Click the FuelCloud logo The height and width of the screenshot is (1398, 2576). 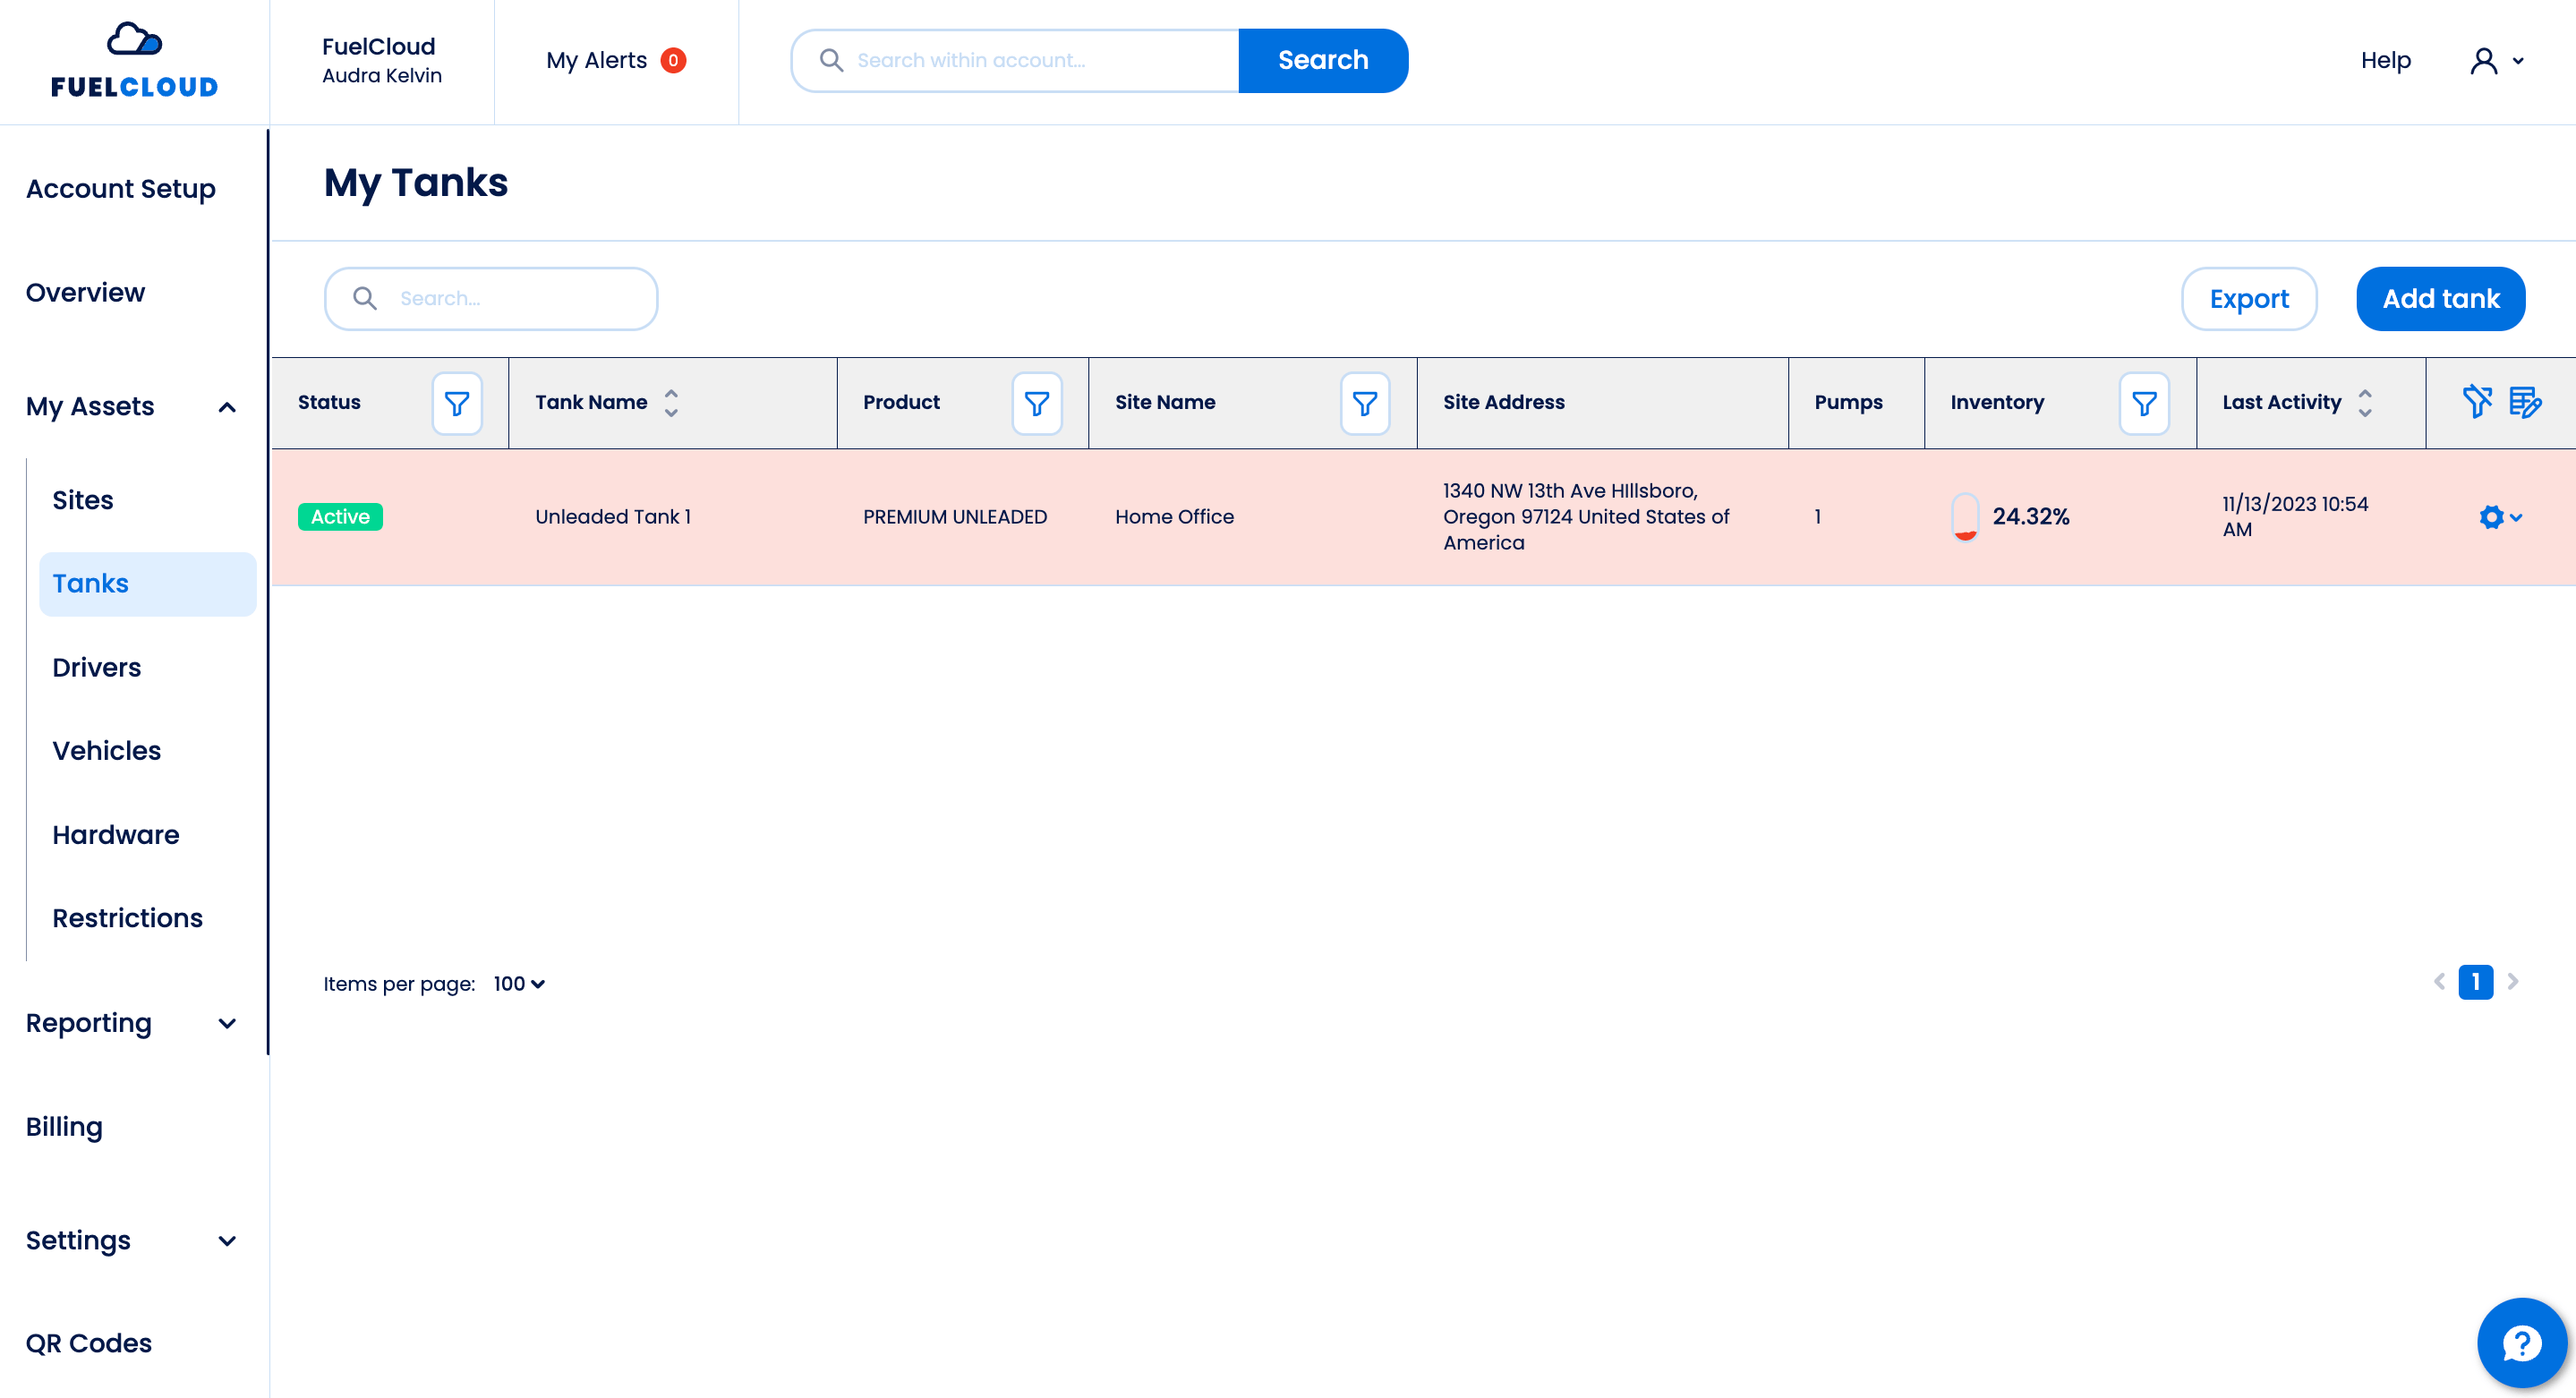point(134,62)
